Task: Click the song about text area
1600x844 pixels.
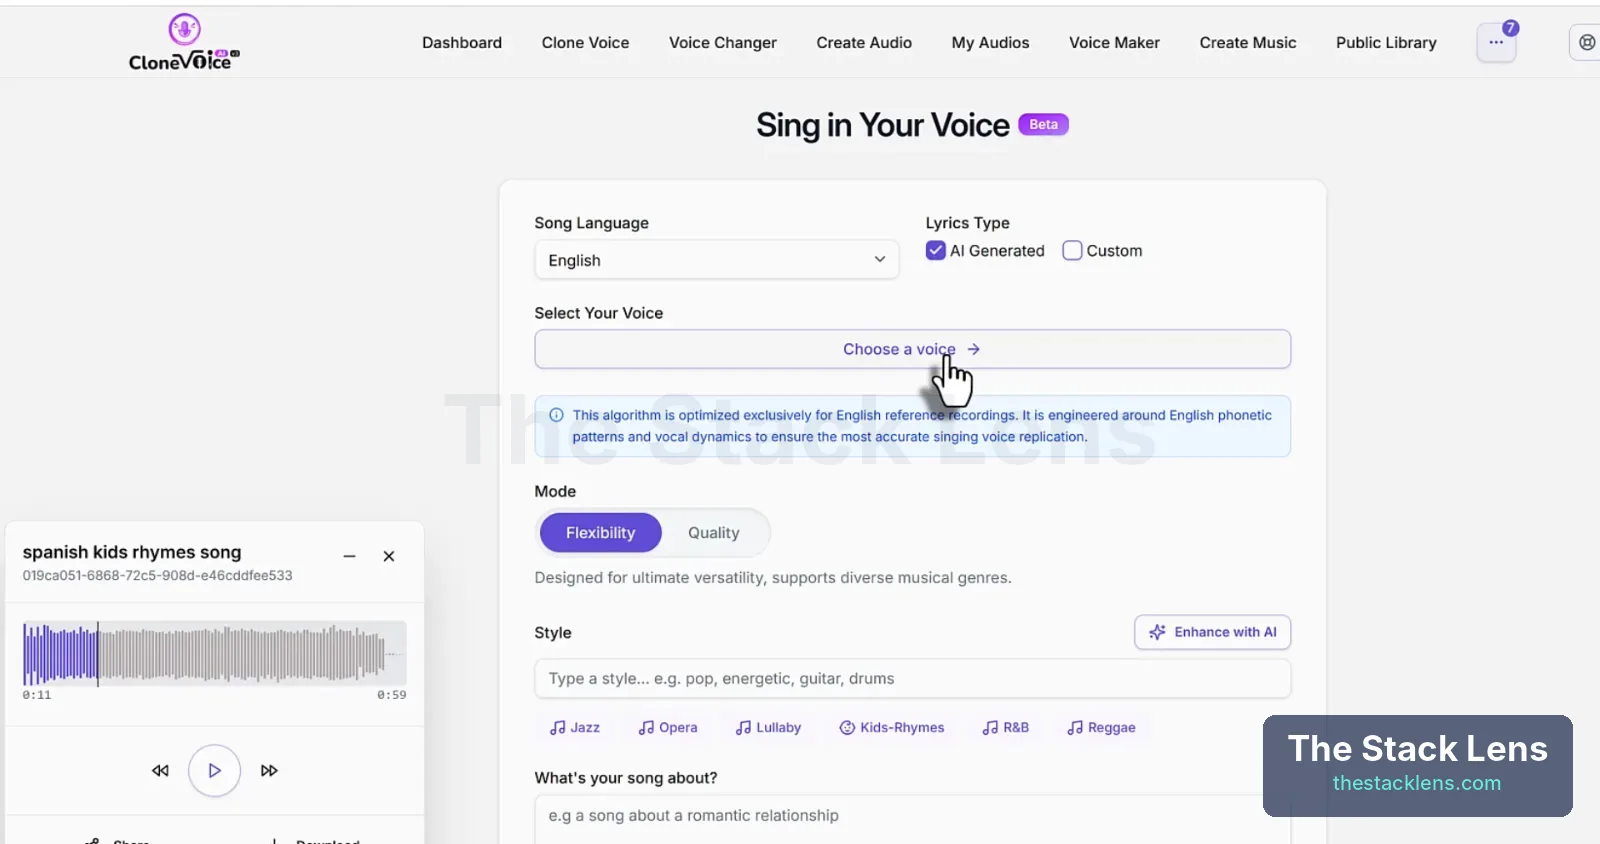Action: (913, 820)
